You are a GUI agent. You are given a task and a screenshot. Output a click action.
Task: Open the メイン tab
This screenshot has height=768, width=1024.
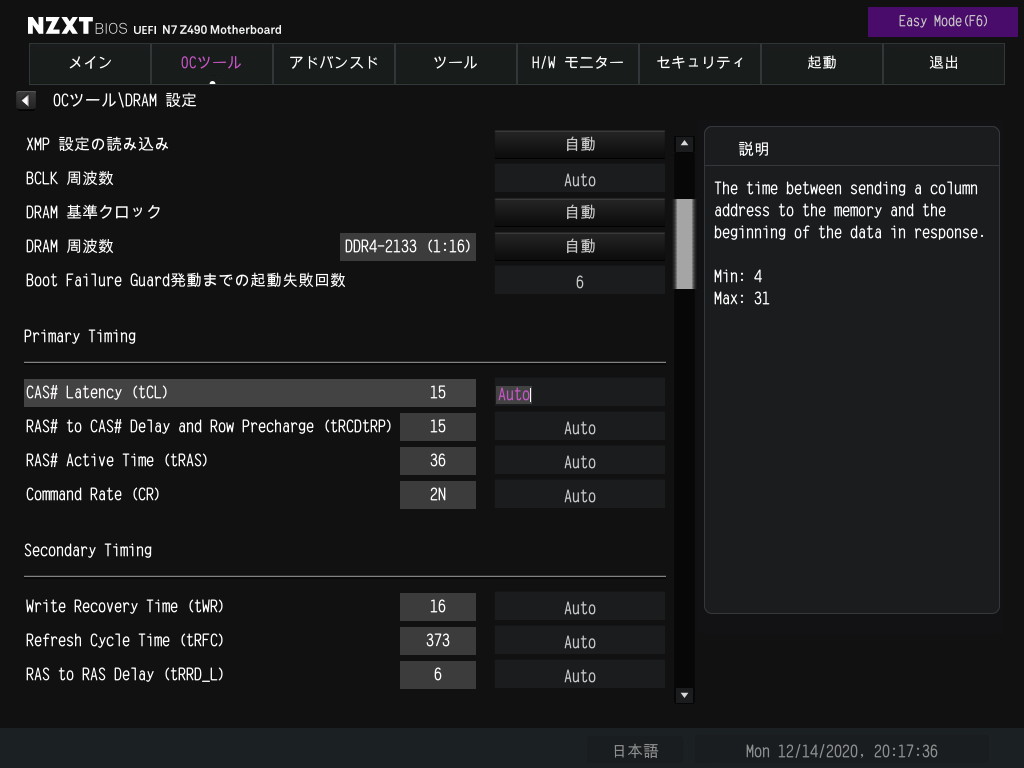pos(90,63)
